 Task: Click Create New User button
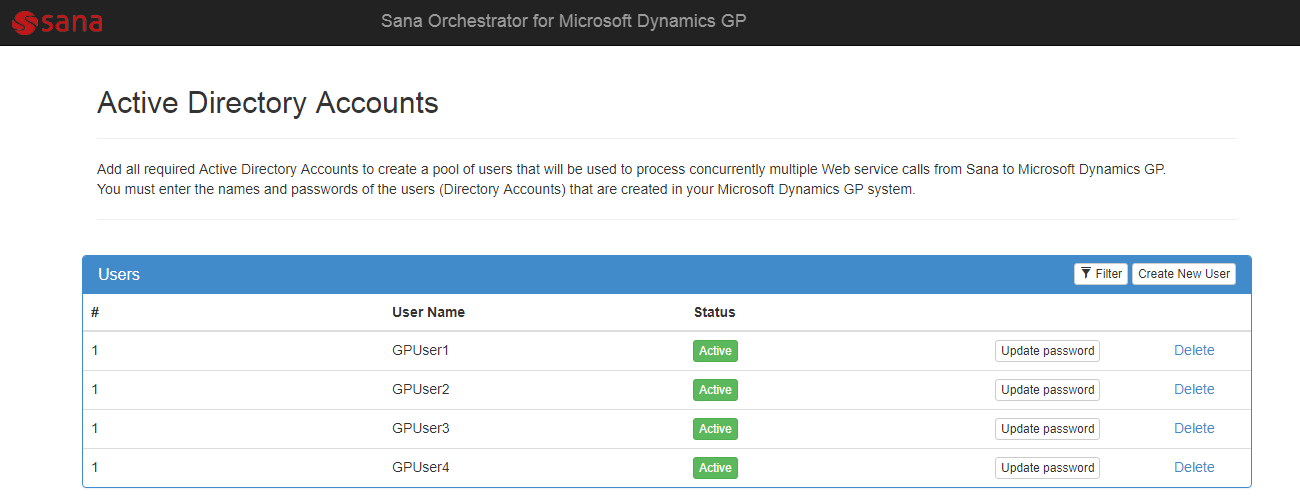[1184, 274]
